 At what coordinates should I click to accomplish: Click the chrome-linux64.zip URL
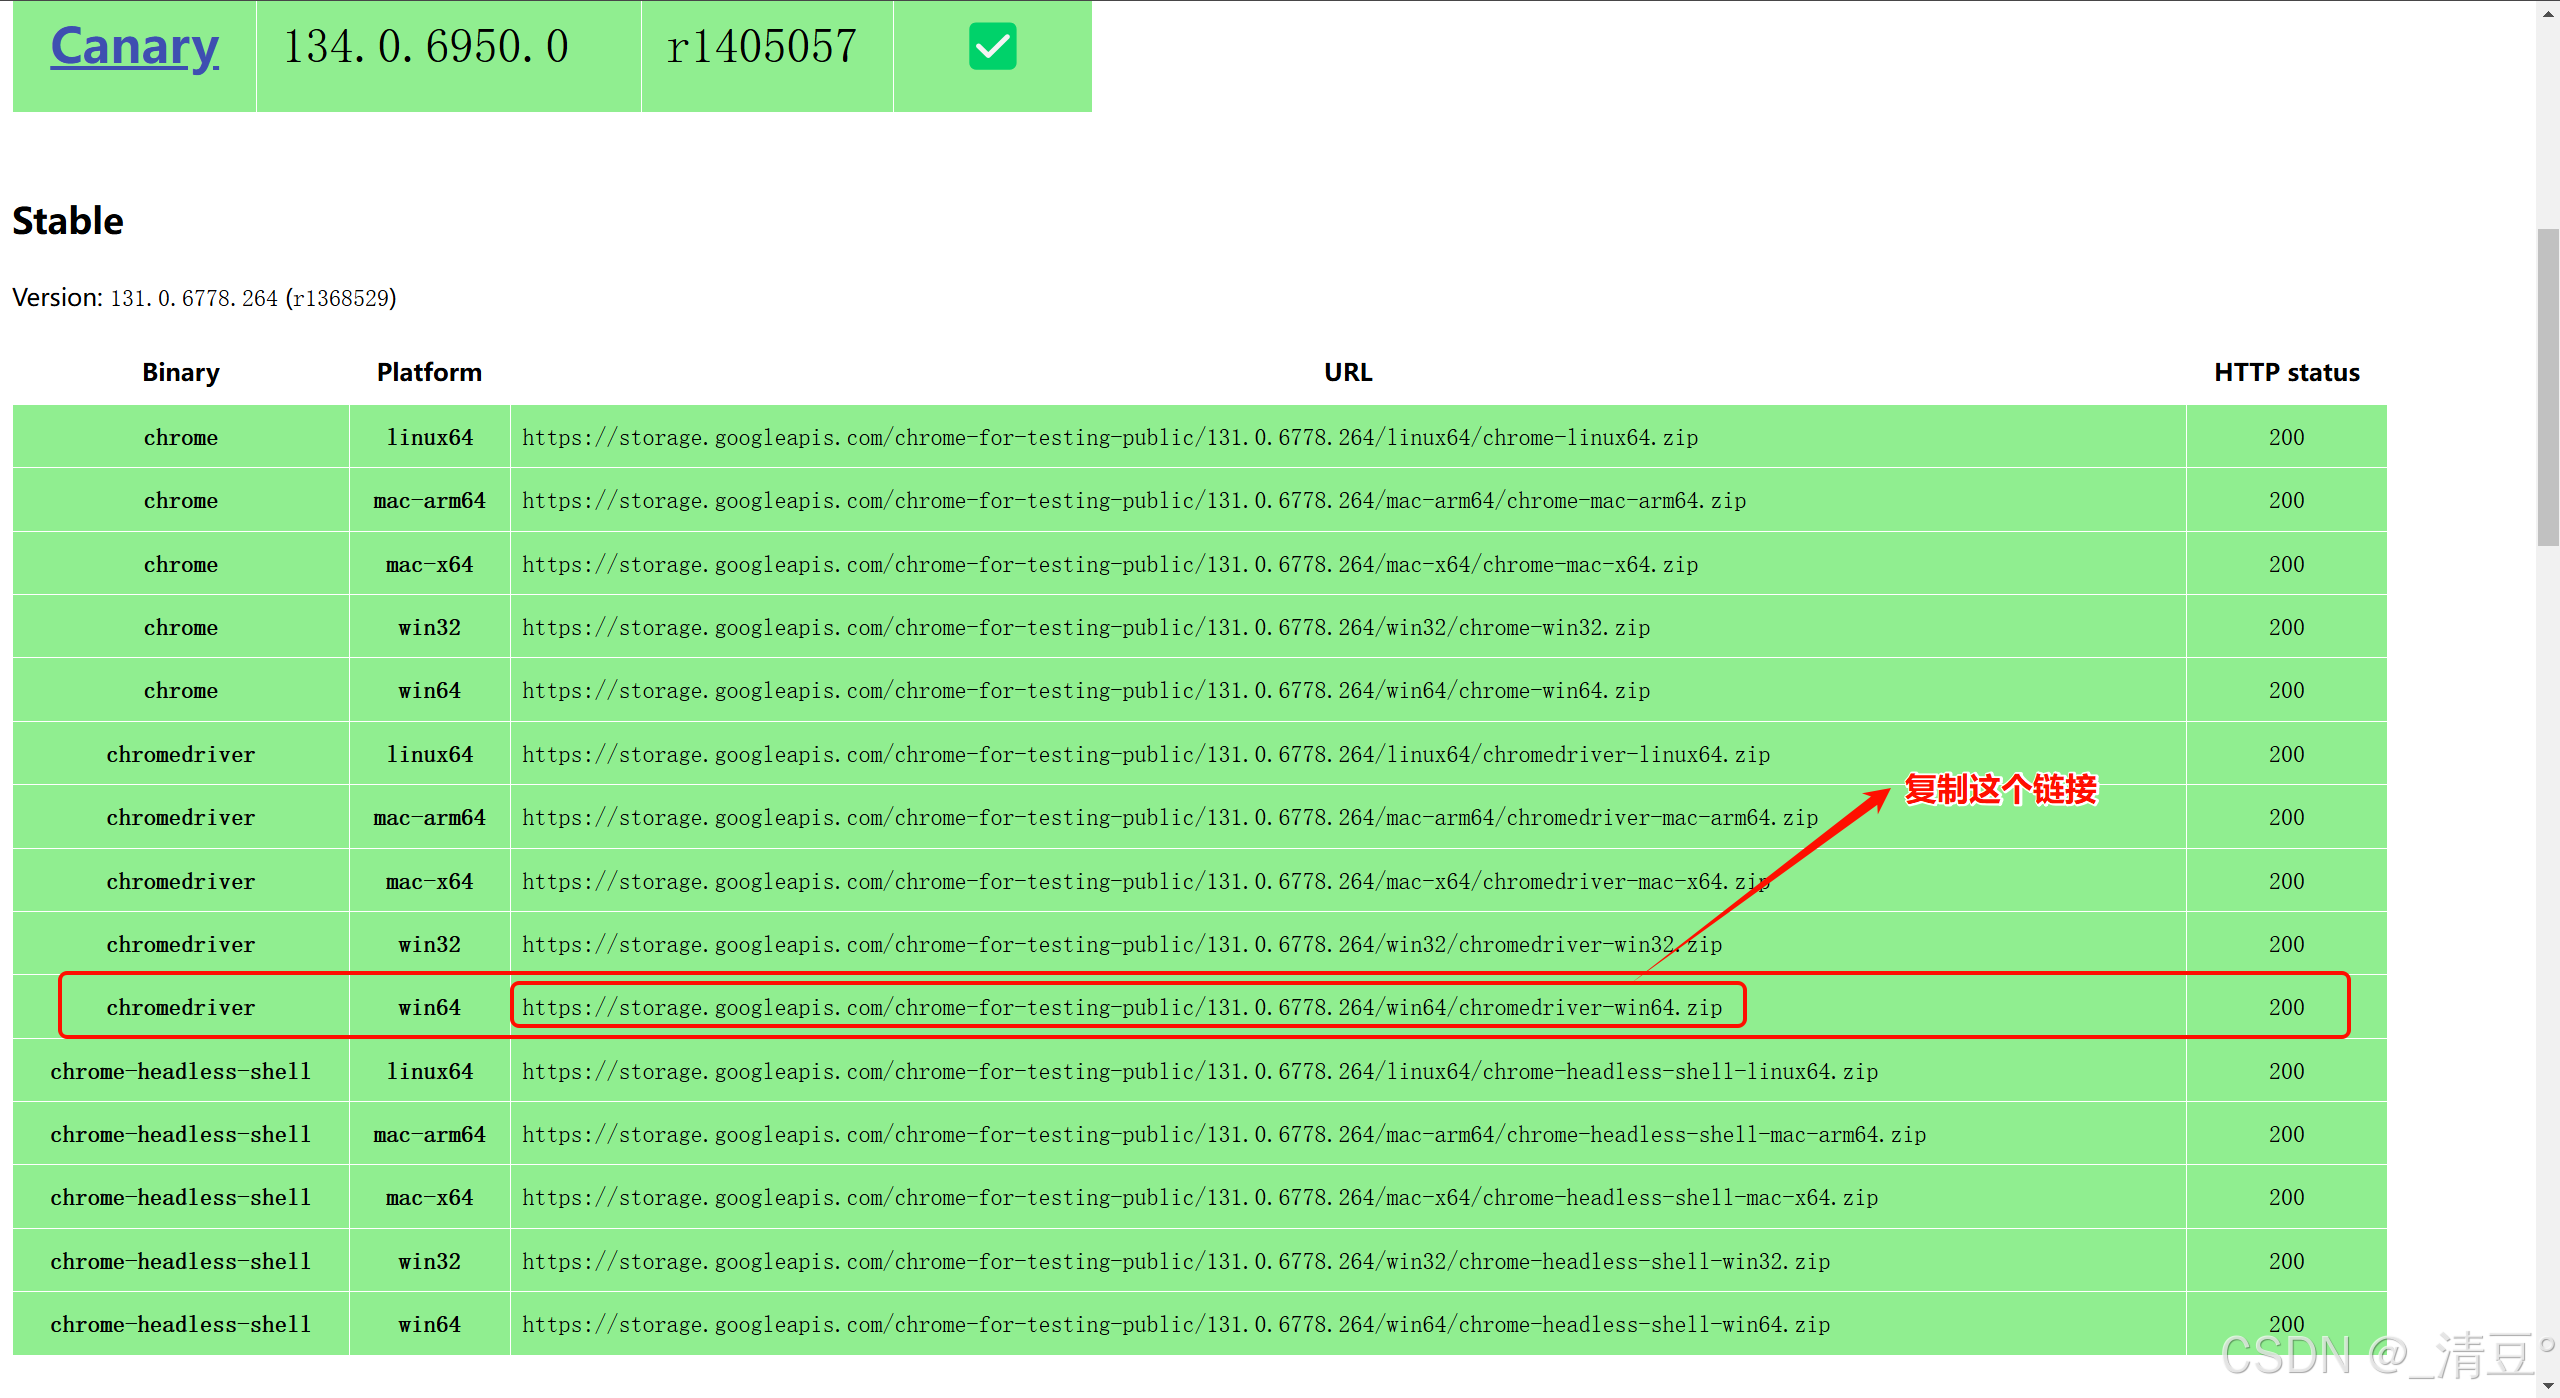point(1110,438)
